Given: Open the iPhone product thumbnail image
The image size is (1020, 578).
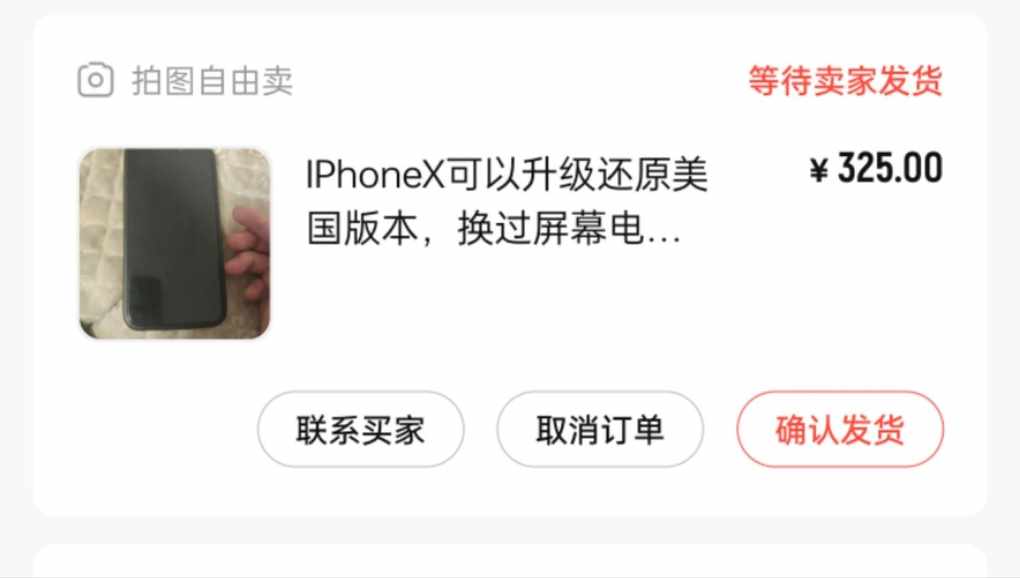Looking at the screenshot, I should (x=174, y=244).
